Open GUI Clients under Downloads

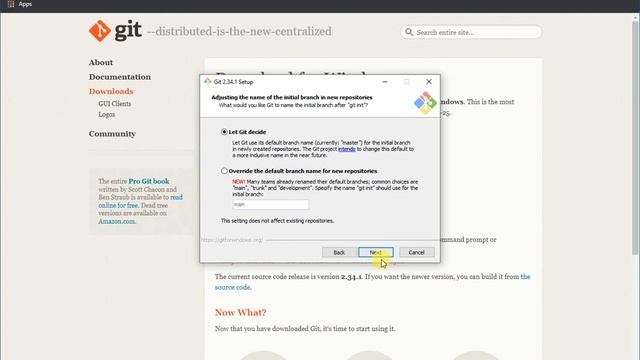point(115,104)
